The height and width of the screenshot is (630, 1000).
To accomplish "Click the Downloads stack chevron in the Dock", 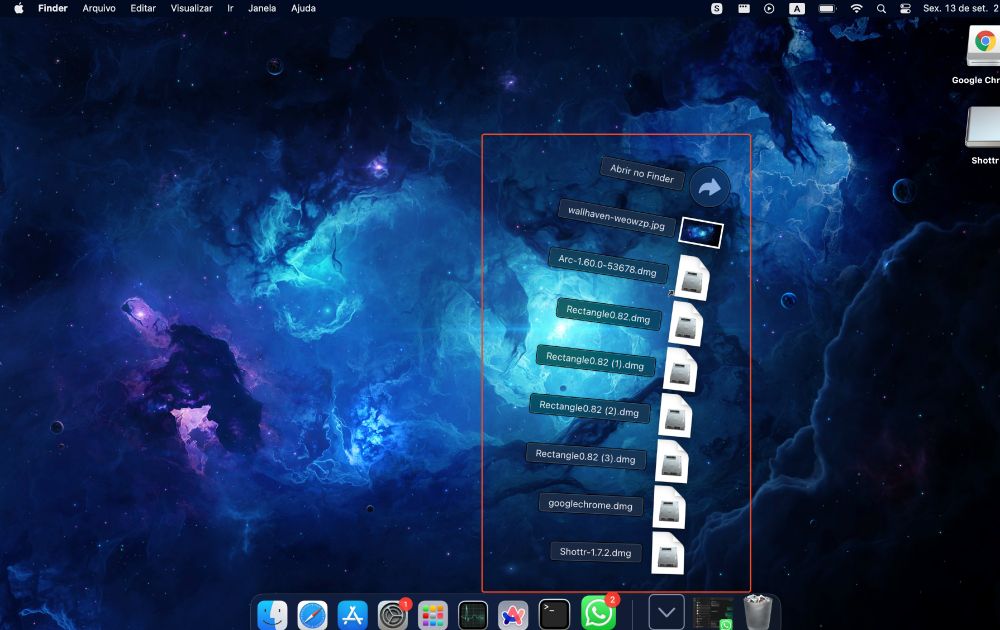I will click(666, 612).
